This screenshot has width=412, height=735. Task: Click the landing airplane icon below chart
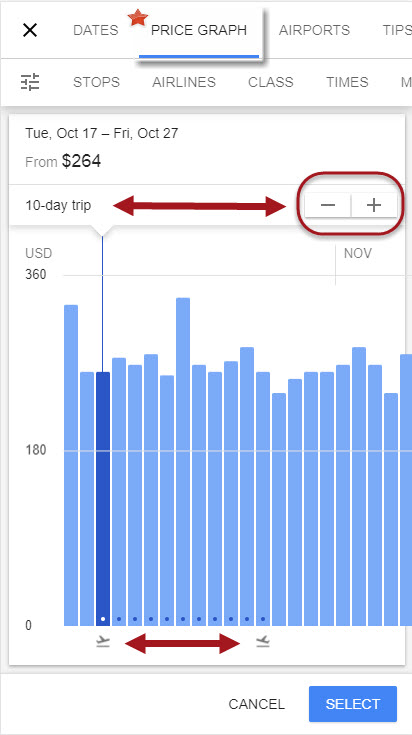click(x=263, y=641)
